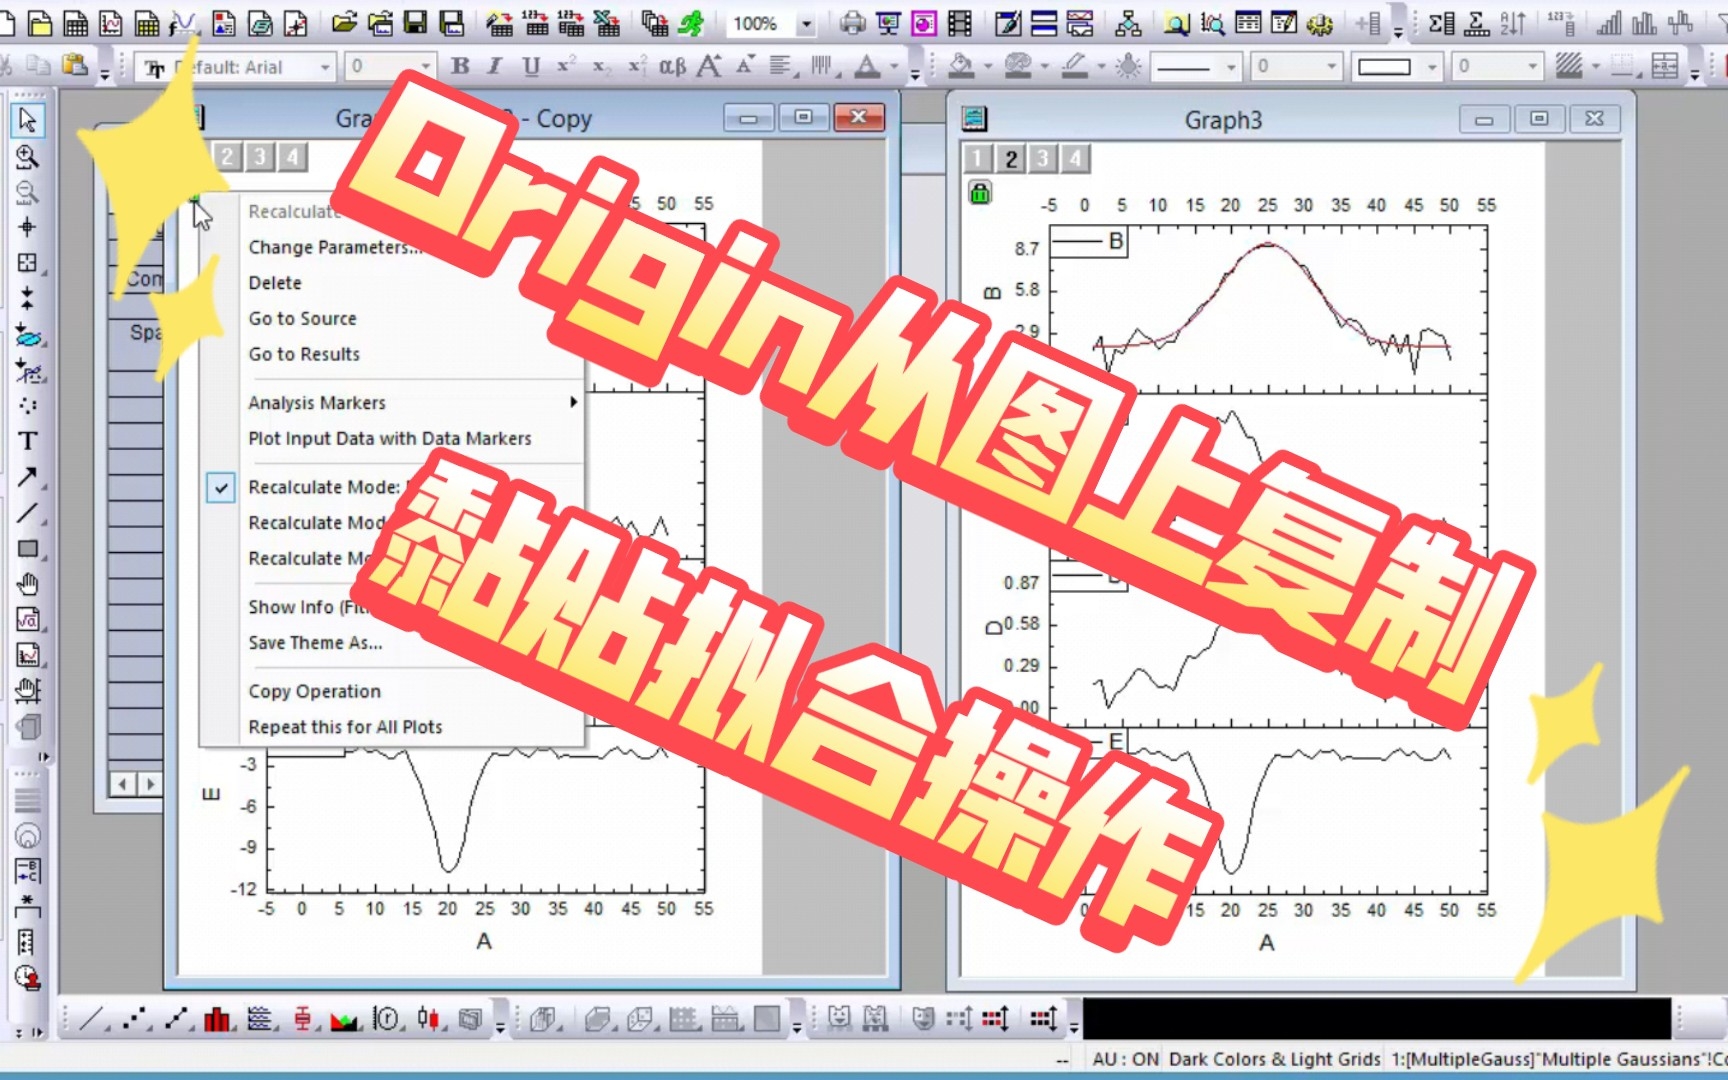Screen dimensions: 1728x1080
Task: Open the rectangle border style dropdown
Action: [x=1432, y=67]
